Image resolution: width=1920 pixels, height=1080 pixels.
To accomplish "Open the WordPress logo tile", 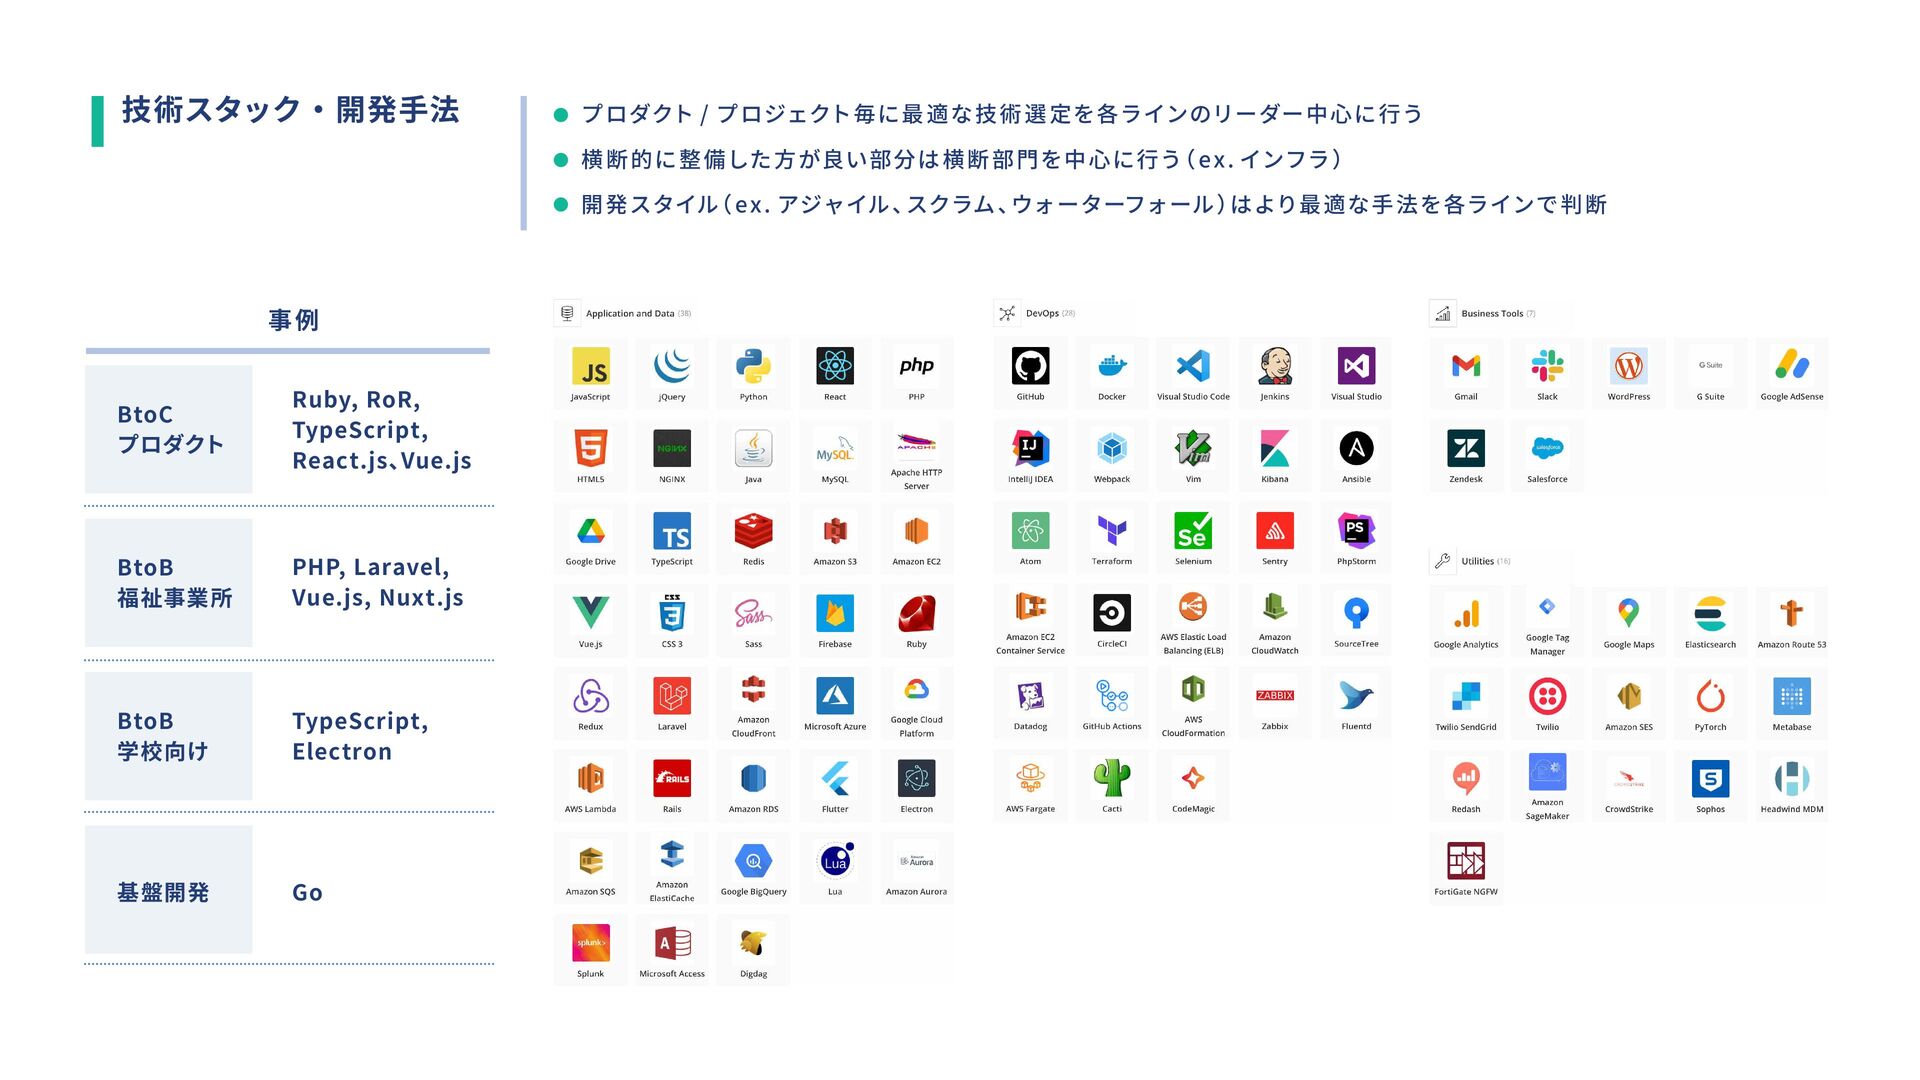I will tap(1629, 367).
